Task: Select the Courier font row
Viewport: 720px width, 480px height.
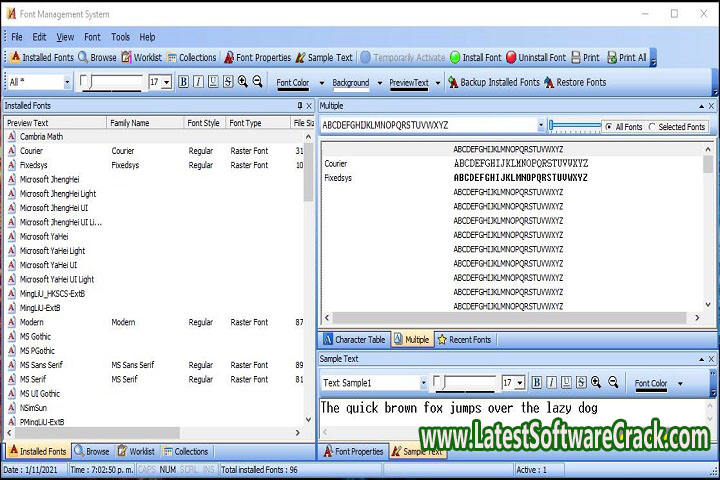Action: tap(155, 151)
